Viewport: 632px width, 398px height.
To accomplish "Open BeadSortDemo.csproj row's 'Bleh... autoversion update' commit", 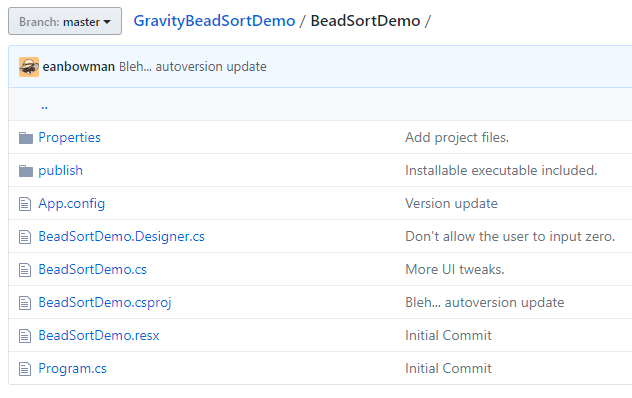I will click(x=484, y=303).
